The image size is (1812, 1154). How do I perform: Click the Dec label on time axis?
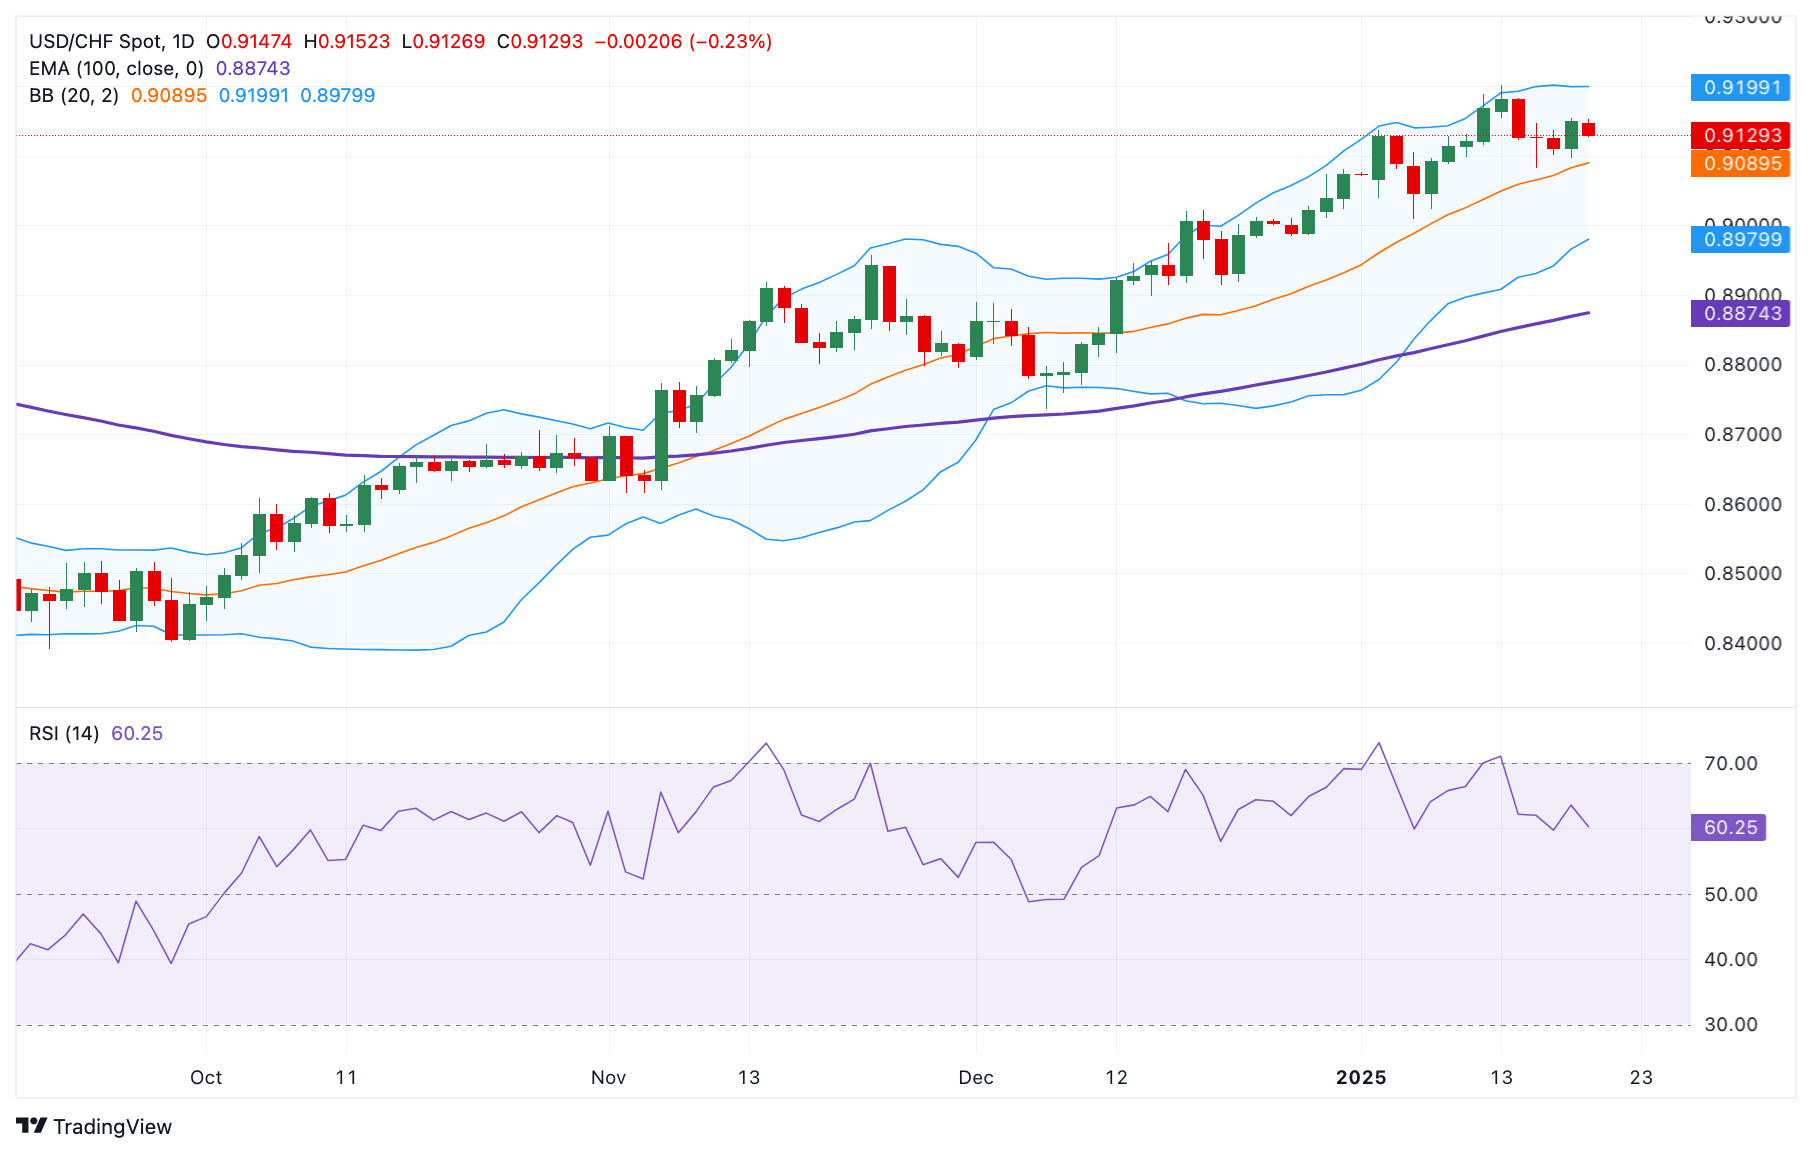point(975,1077)
